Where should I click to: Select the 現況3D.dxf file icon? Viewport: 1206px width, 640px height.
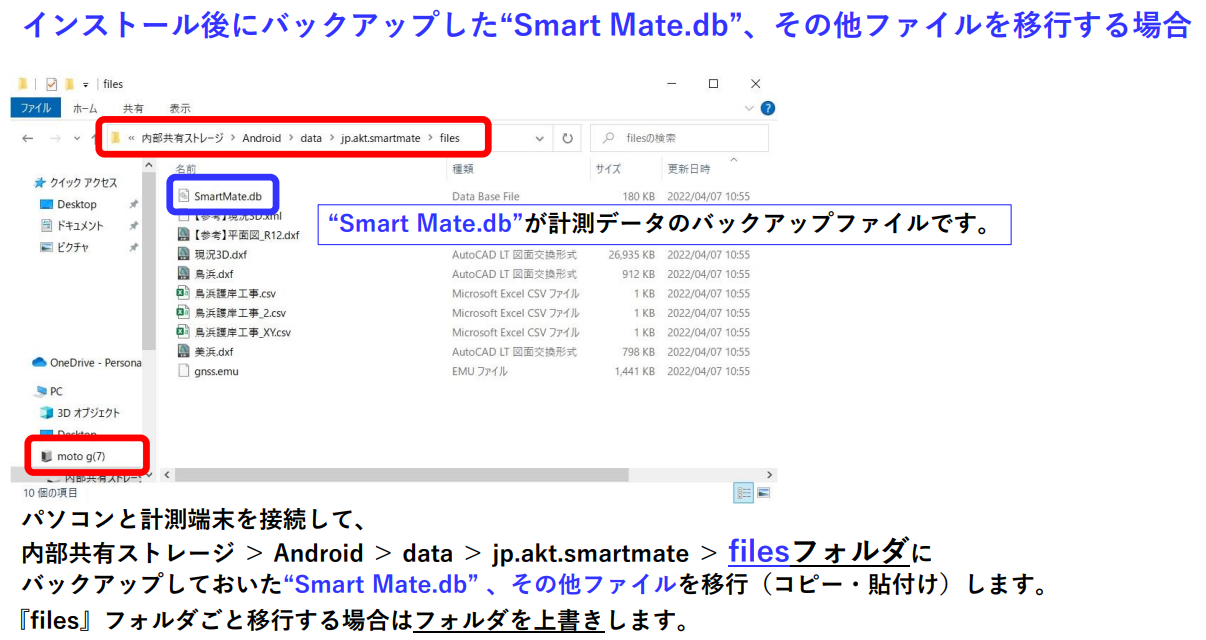point(183,254)
